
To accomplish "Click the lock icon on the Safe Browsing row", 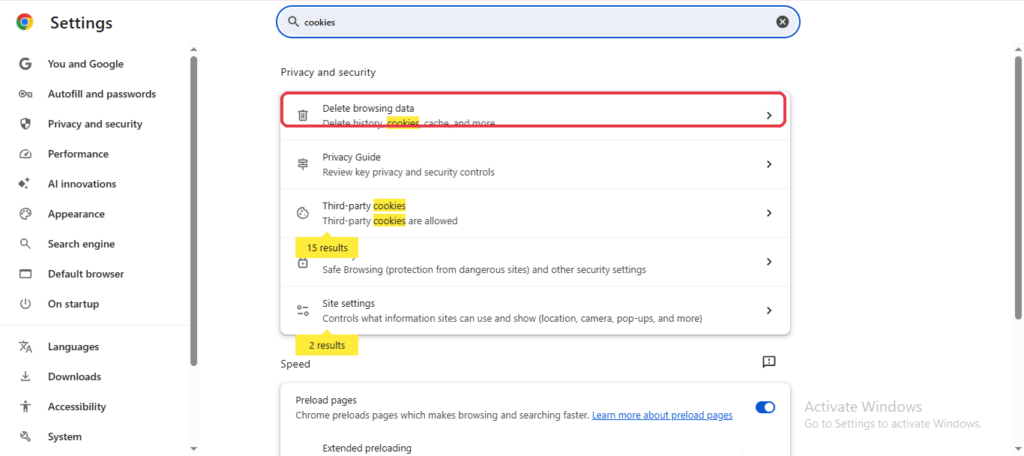I will click(x=303, y=263).
